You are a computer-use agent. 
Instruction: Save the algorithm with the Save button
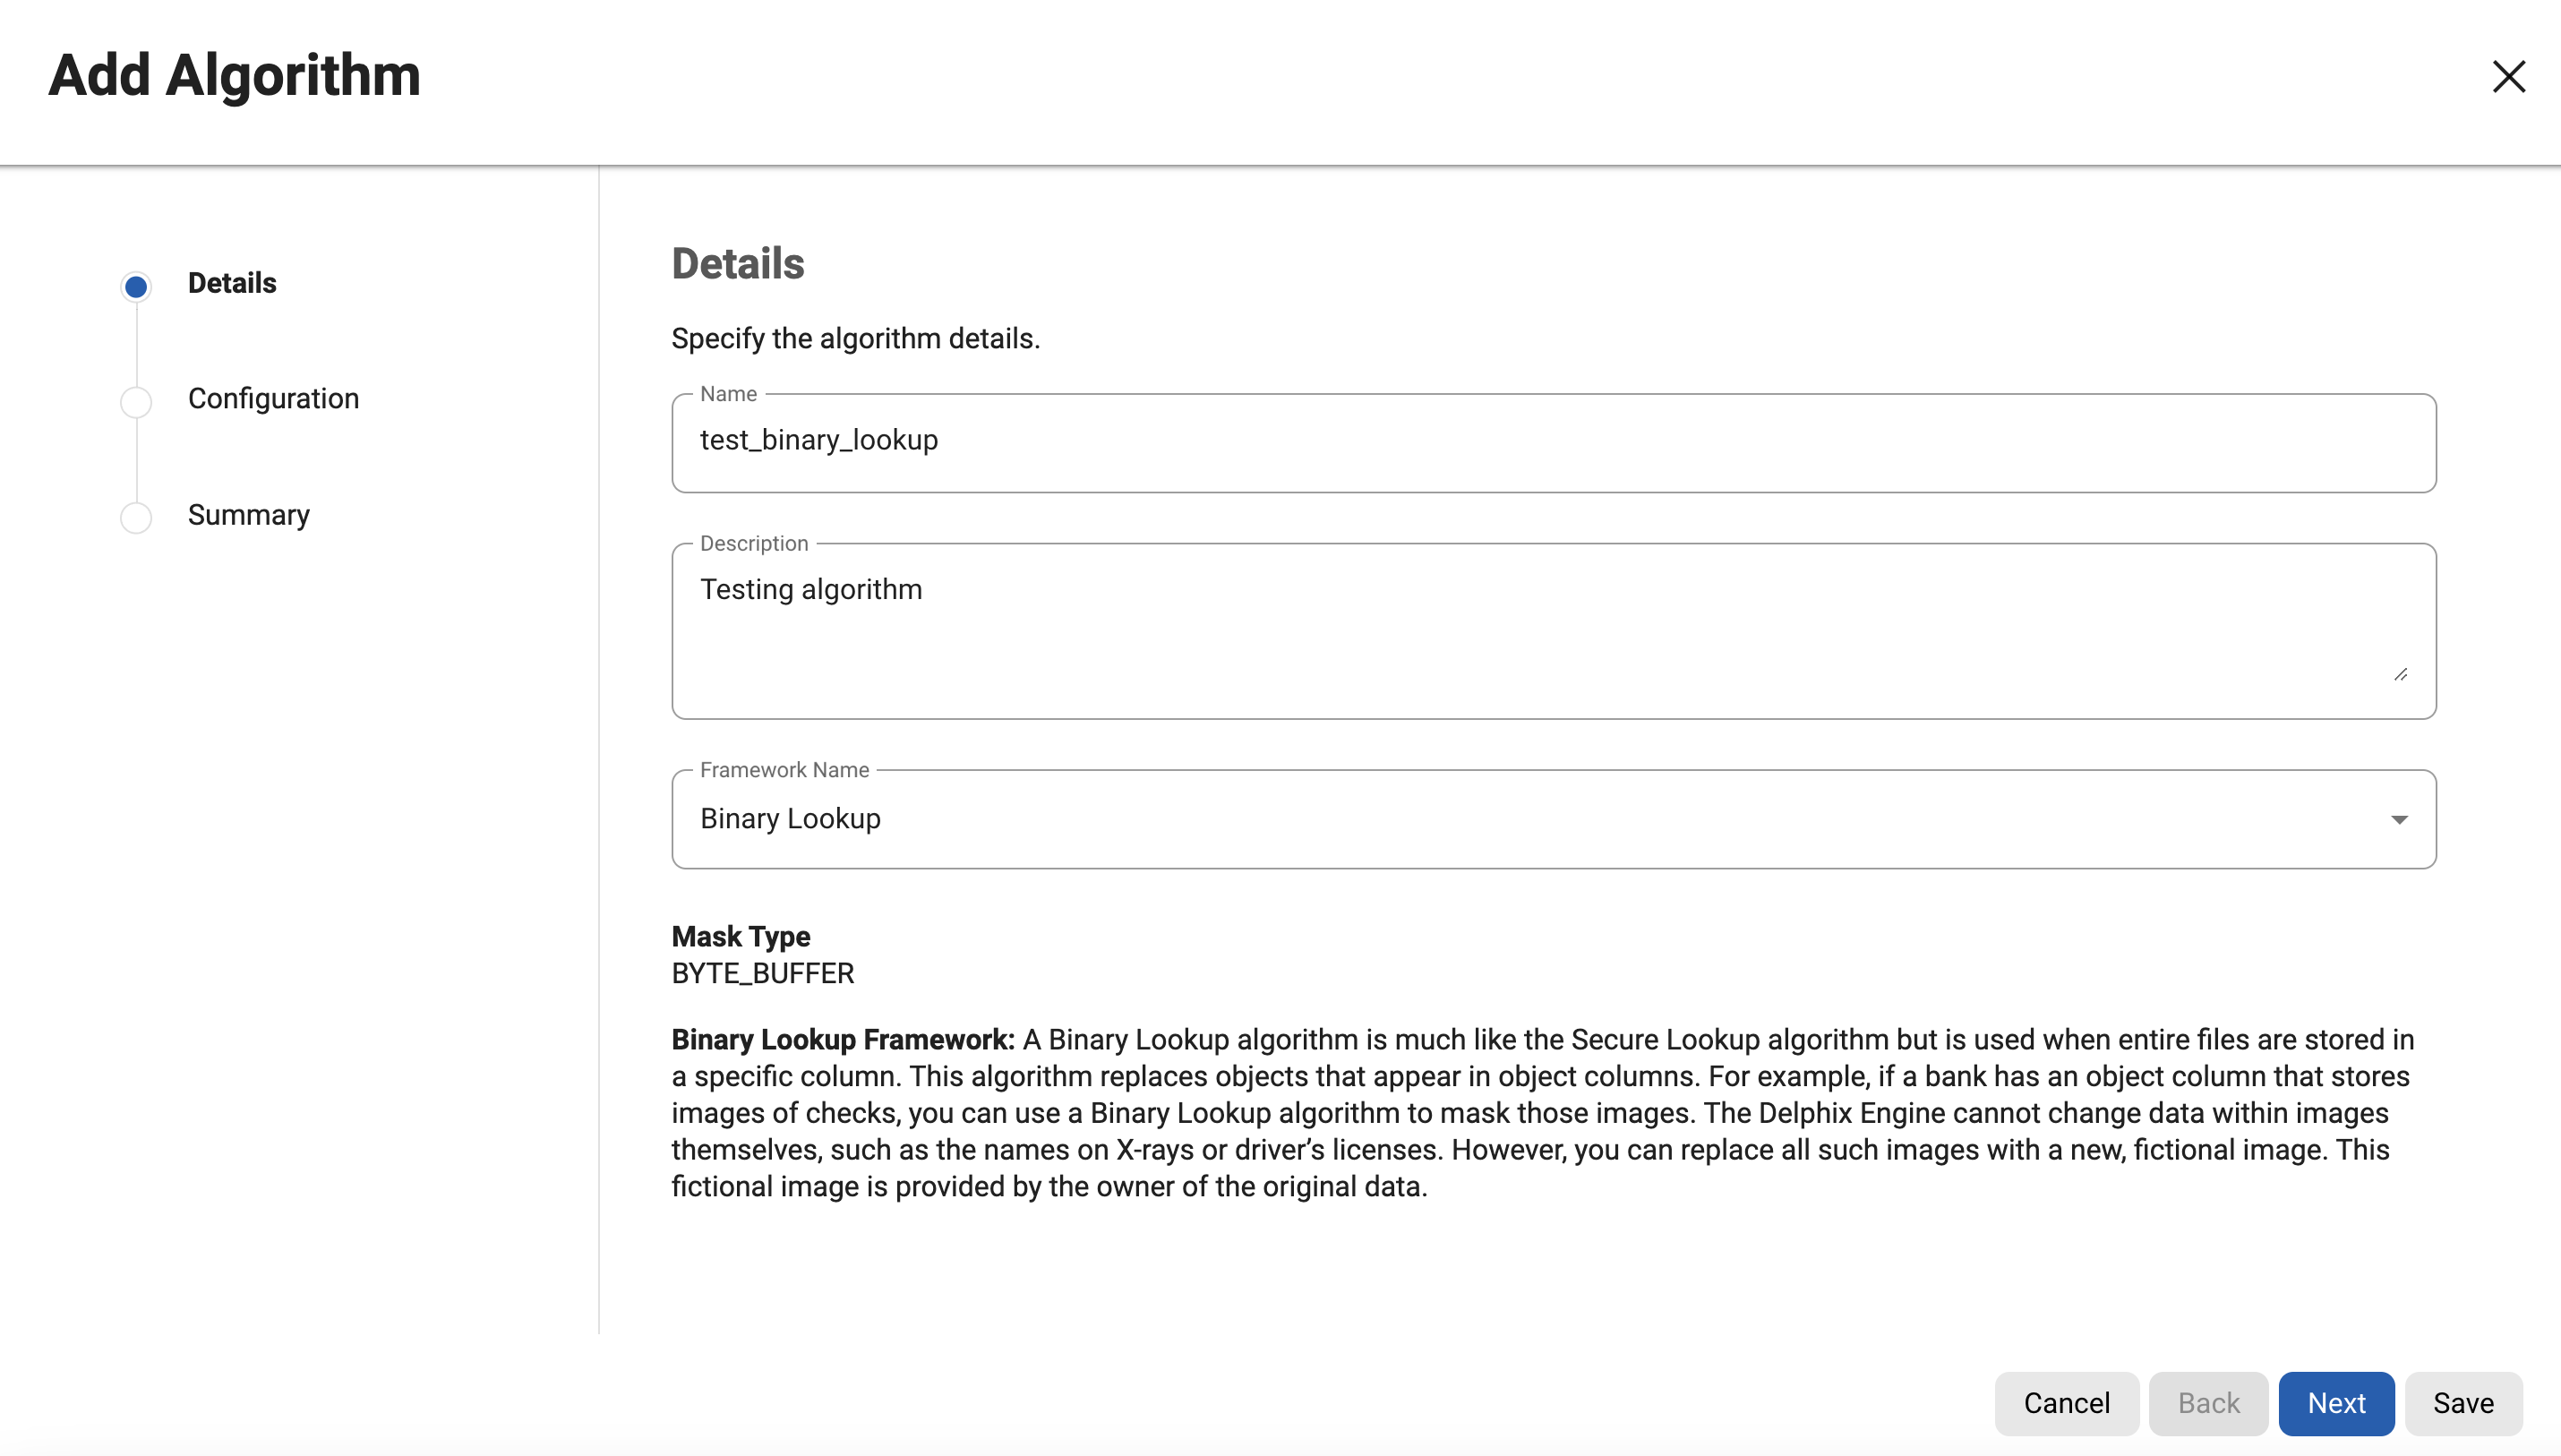tap(2463, 1403)
